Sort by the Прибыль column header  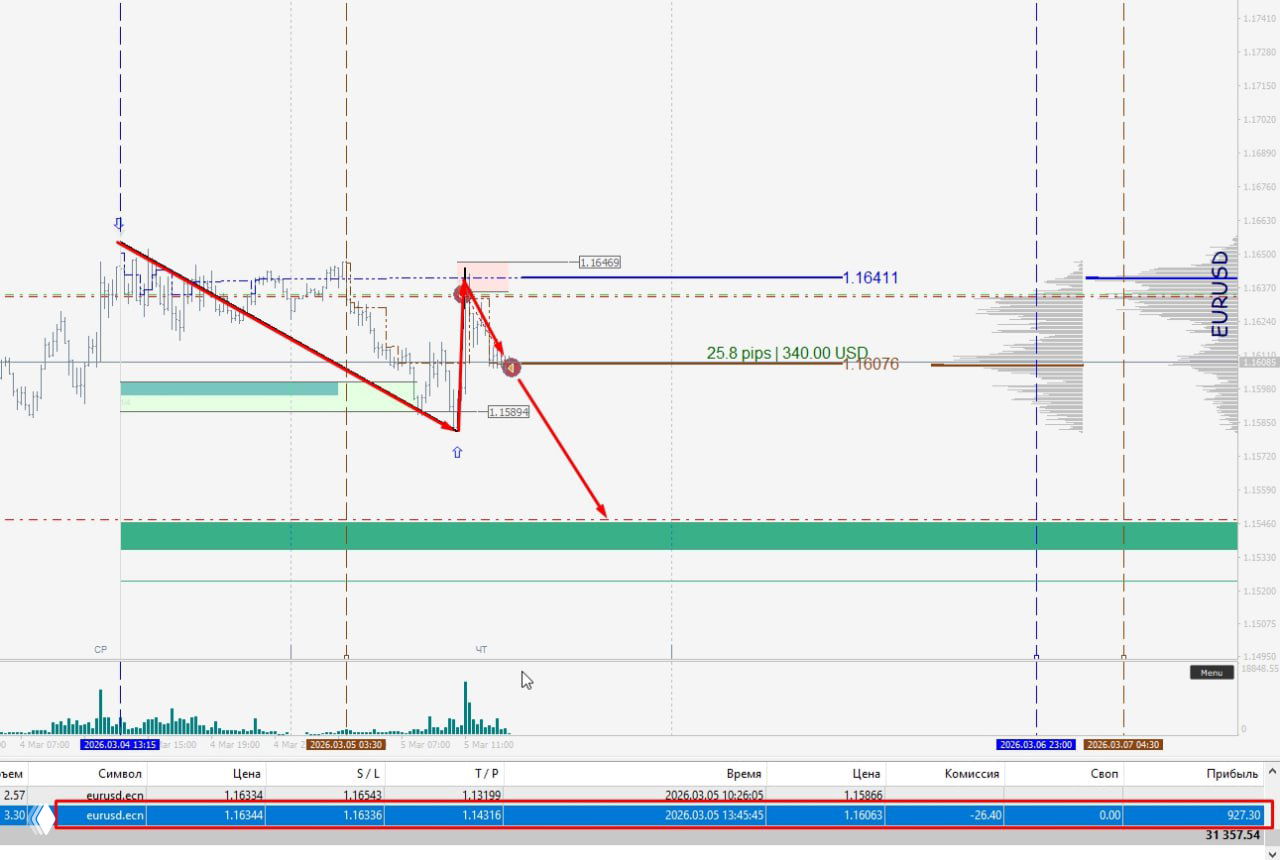click(1232, 773)
